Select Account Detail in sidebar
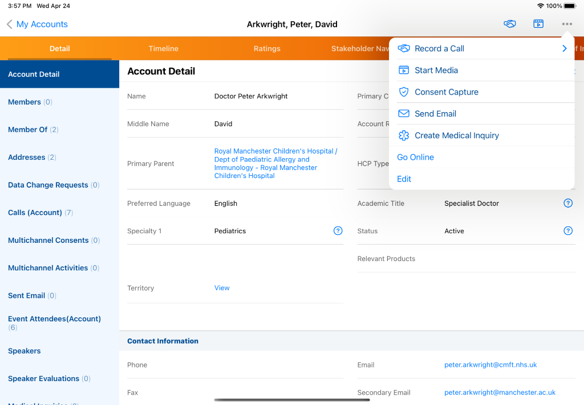 point(60,74)
